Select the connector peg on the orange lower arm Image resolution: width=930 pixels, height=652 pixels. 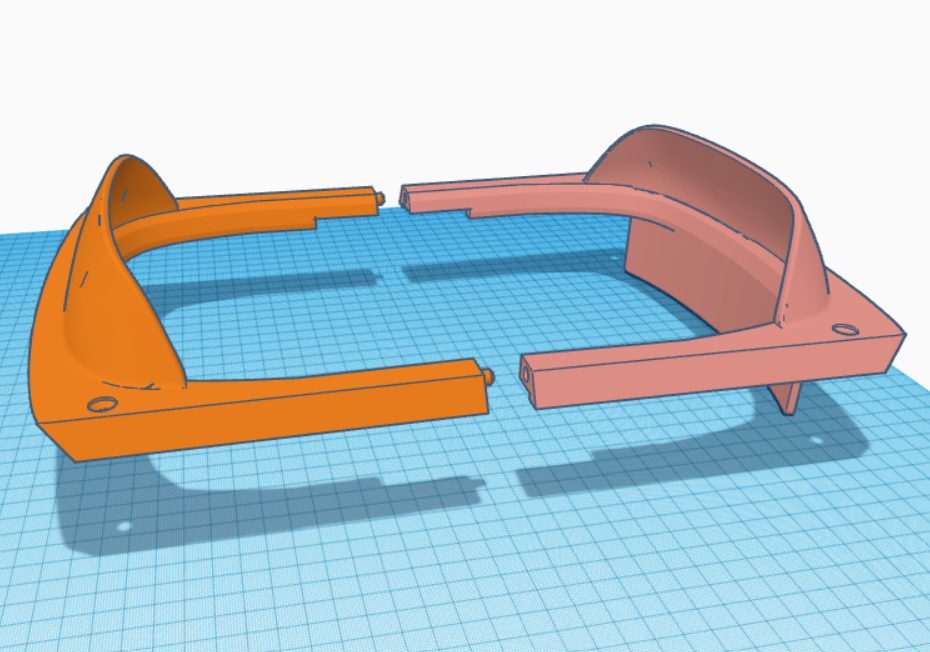pyautogui.click(x=487, y=375)
